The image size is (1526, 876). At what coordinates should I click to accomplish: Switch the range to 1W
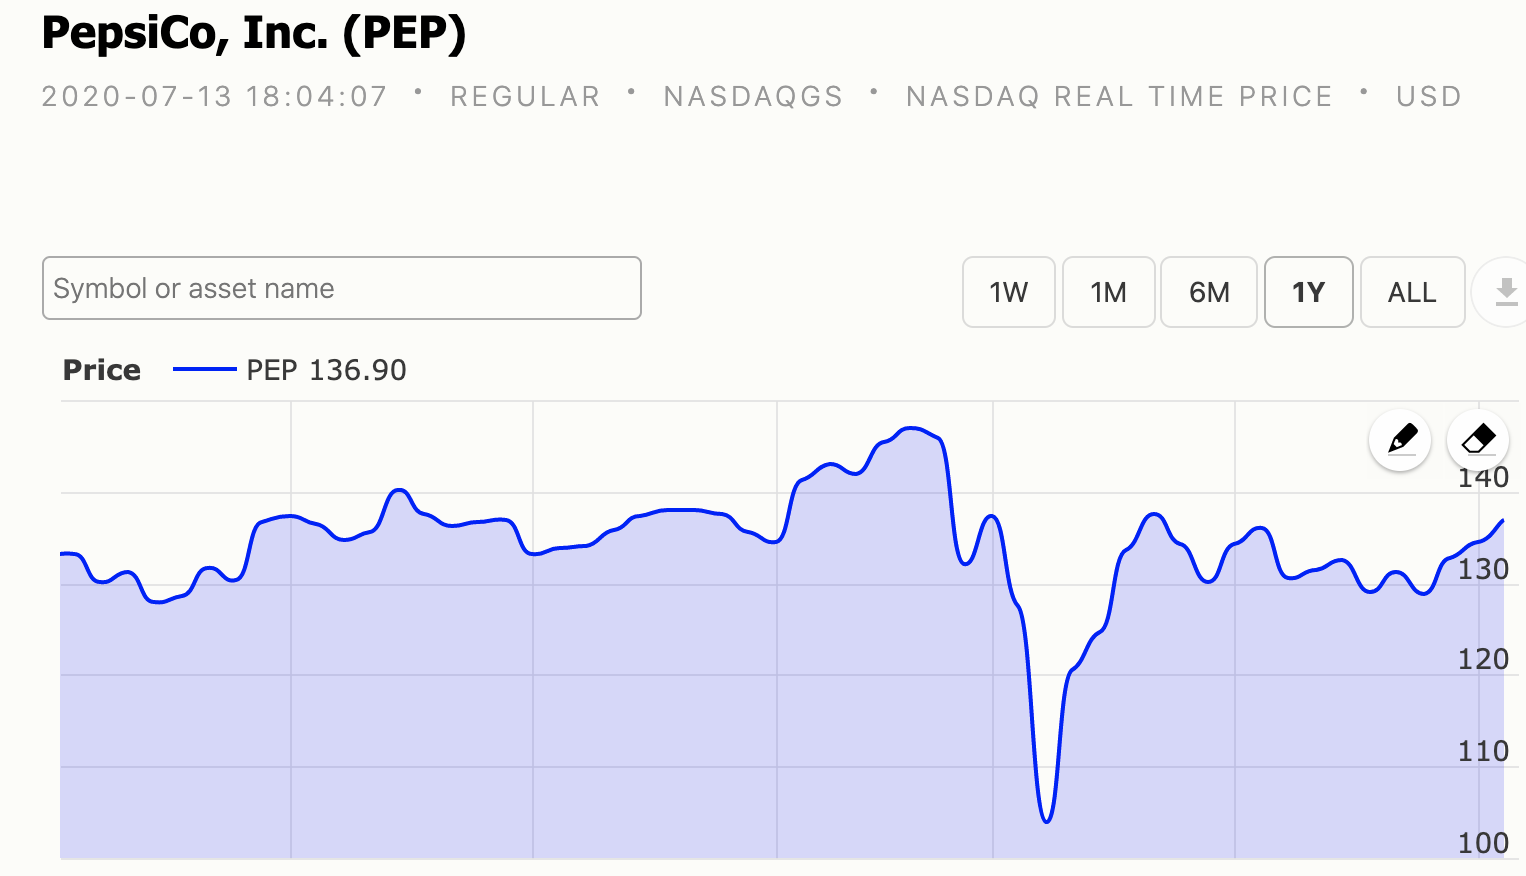tap(1009, 292)
